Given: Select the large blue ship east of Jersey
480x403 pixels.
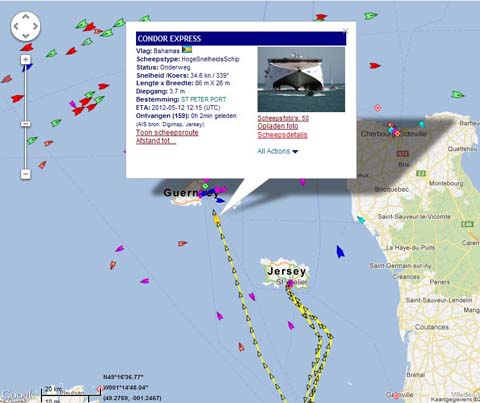Looking at the screenshot, I should pos(340,252).
